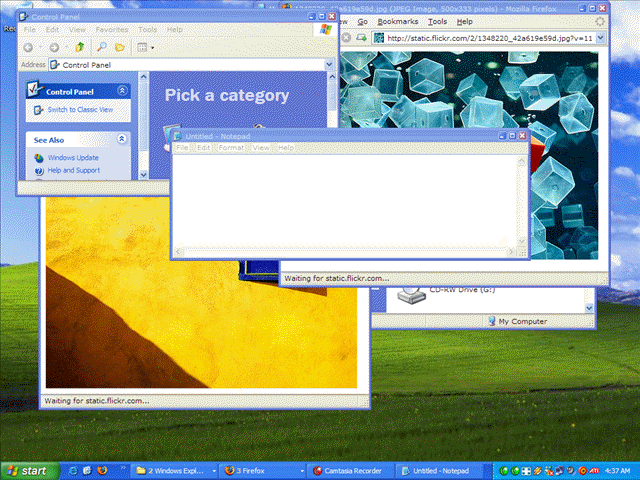Open the Windows Explorer taskbar group dropdown
The height and width of the screenshot is (480, 640).
(x=214, y=471)
